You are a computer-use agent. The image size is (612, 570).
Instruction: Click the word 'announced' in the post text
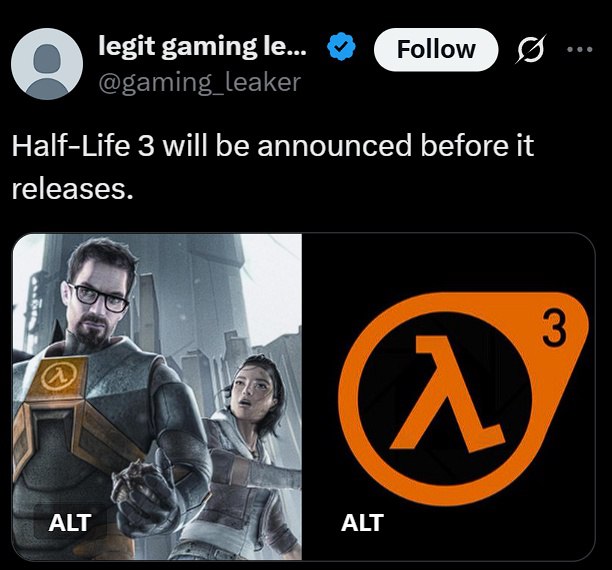334,145
